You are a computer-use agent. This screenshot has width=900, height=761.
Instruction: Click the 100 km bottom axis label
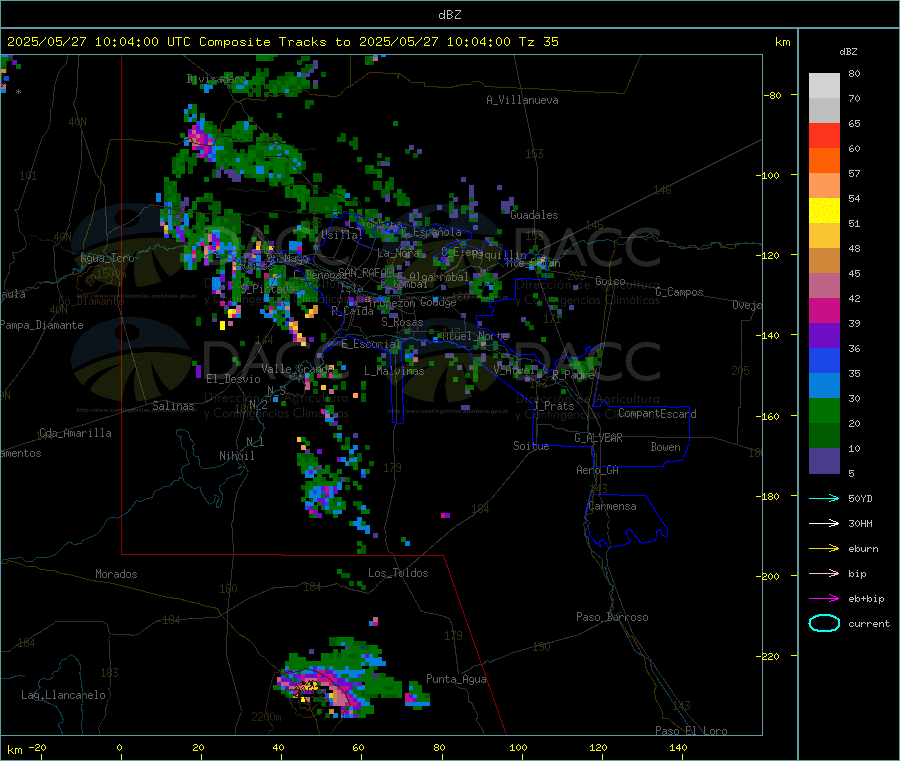(518, 747)
